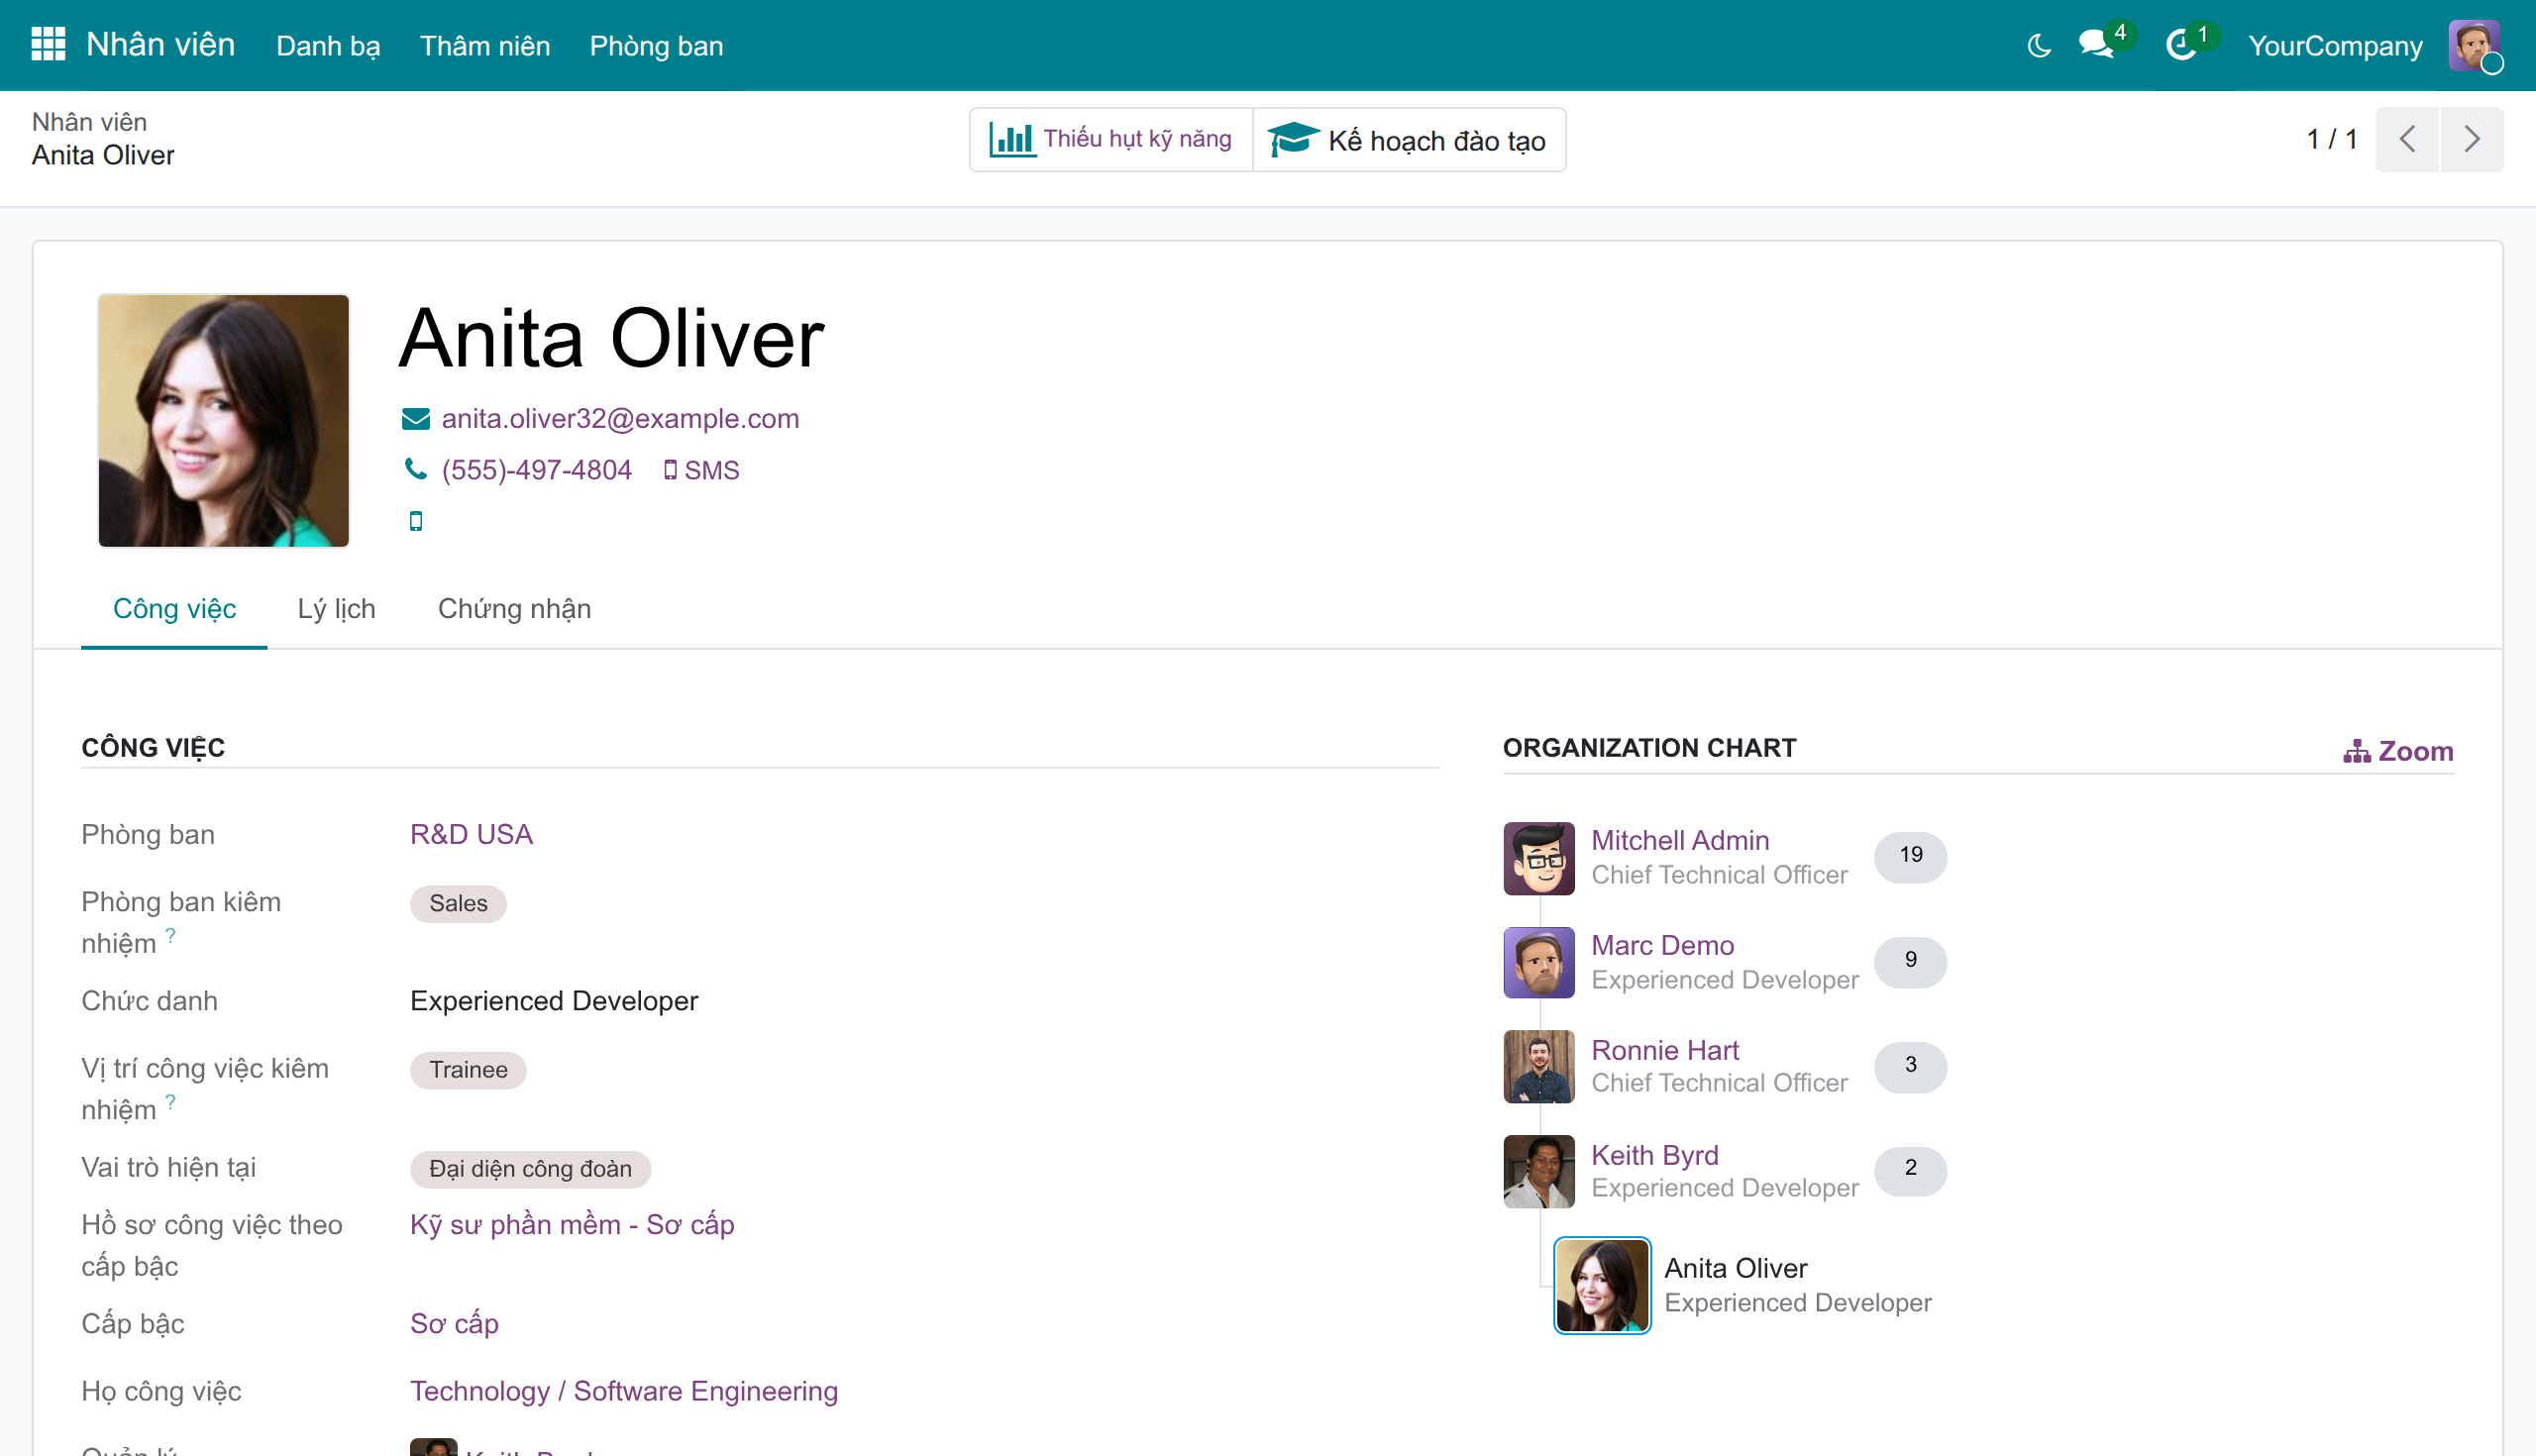Viewport: 2536px width, 1456px height.
Task: Click the Nhân viên breadcrumb link
Action: coord(89,122)
